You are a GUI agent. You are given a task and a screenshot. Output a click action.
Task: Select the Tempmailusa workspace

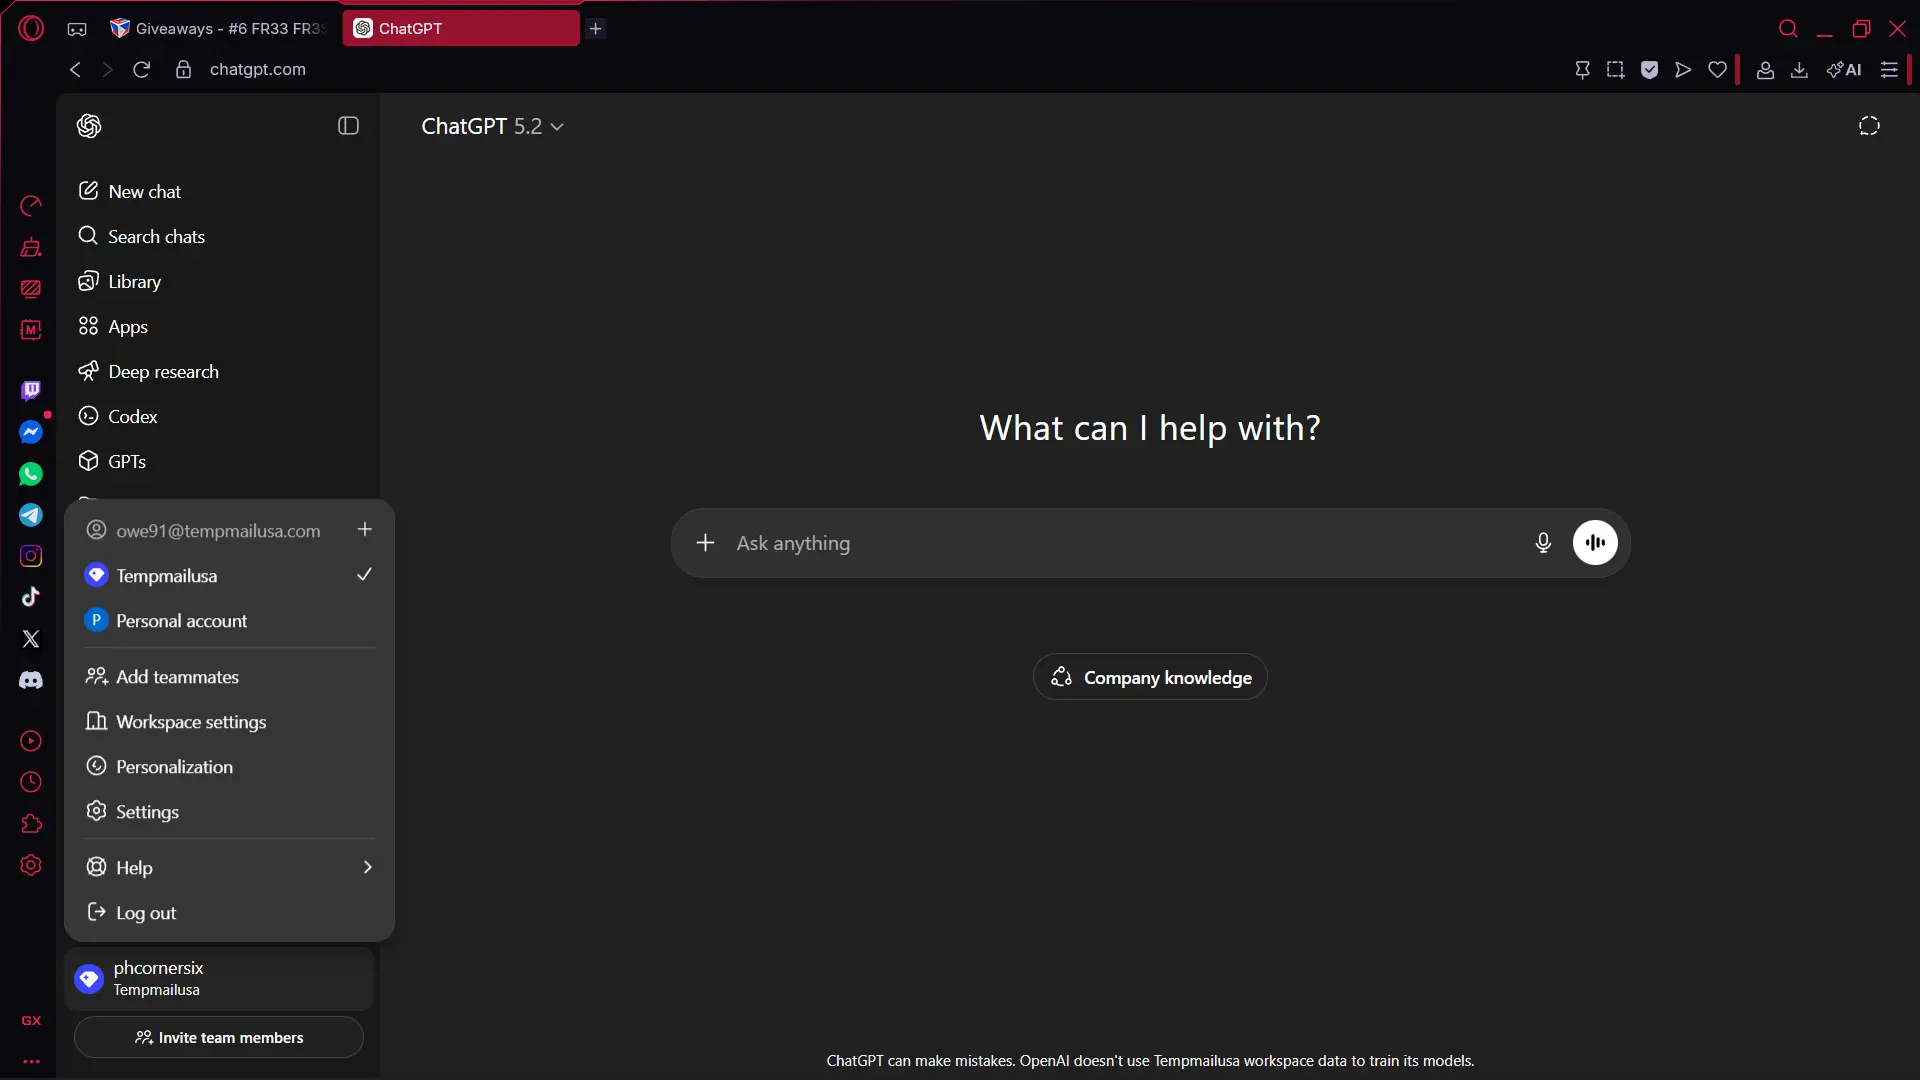(229, 575)
